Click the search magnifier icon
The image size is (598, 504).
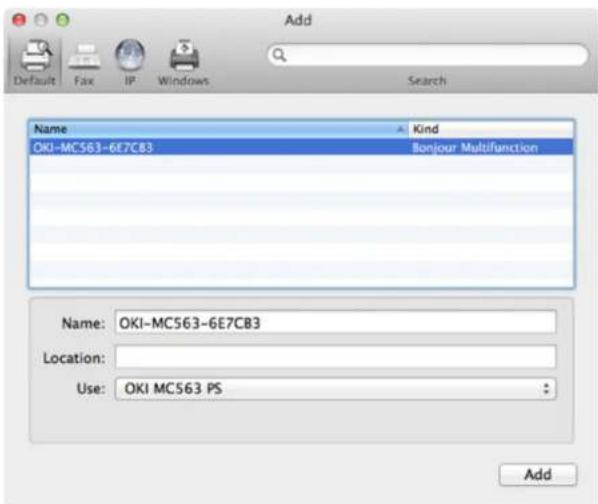[x=279, y=55]
